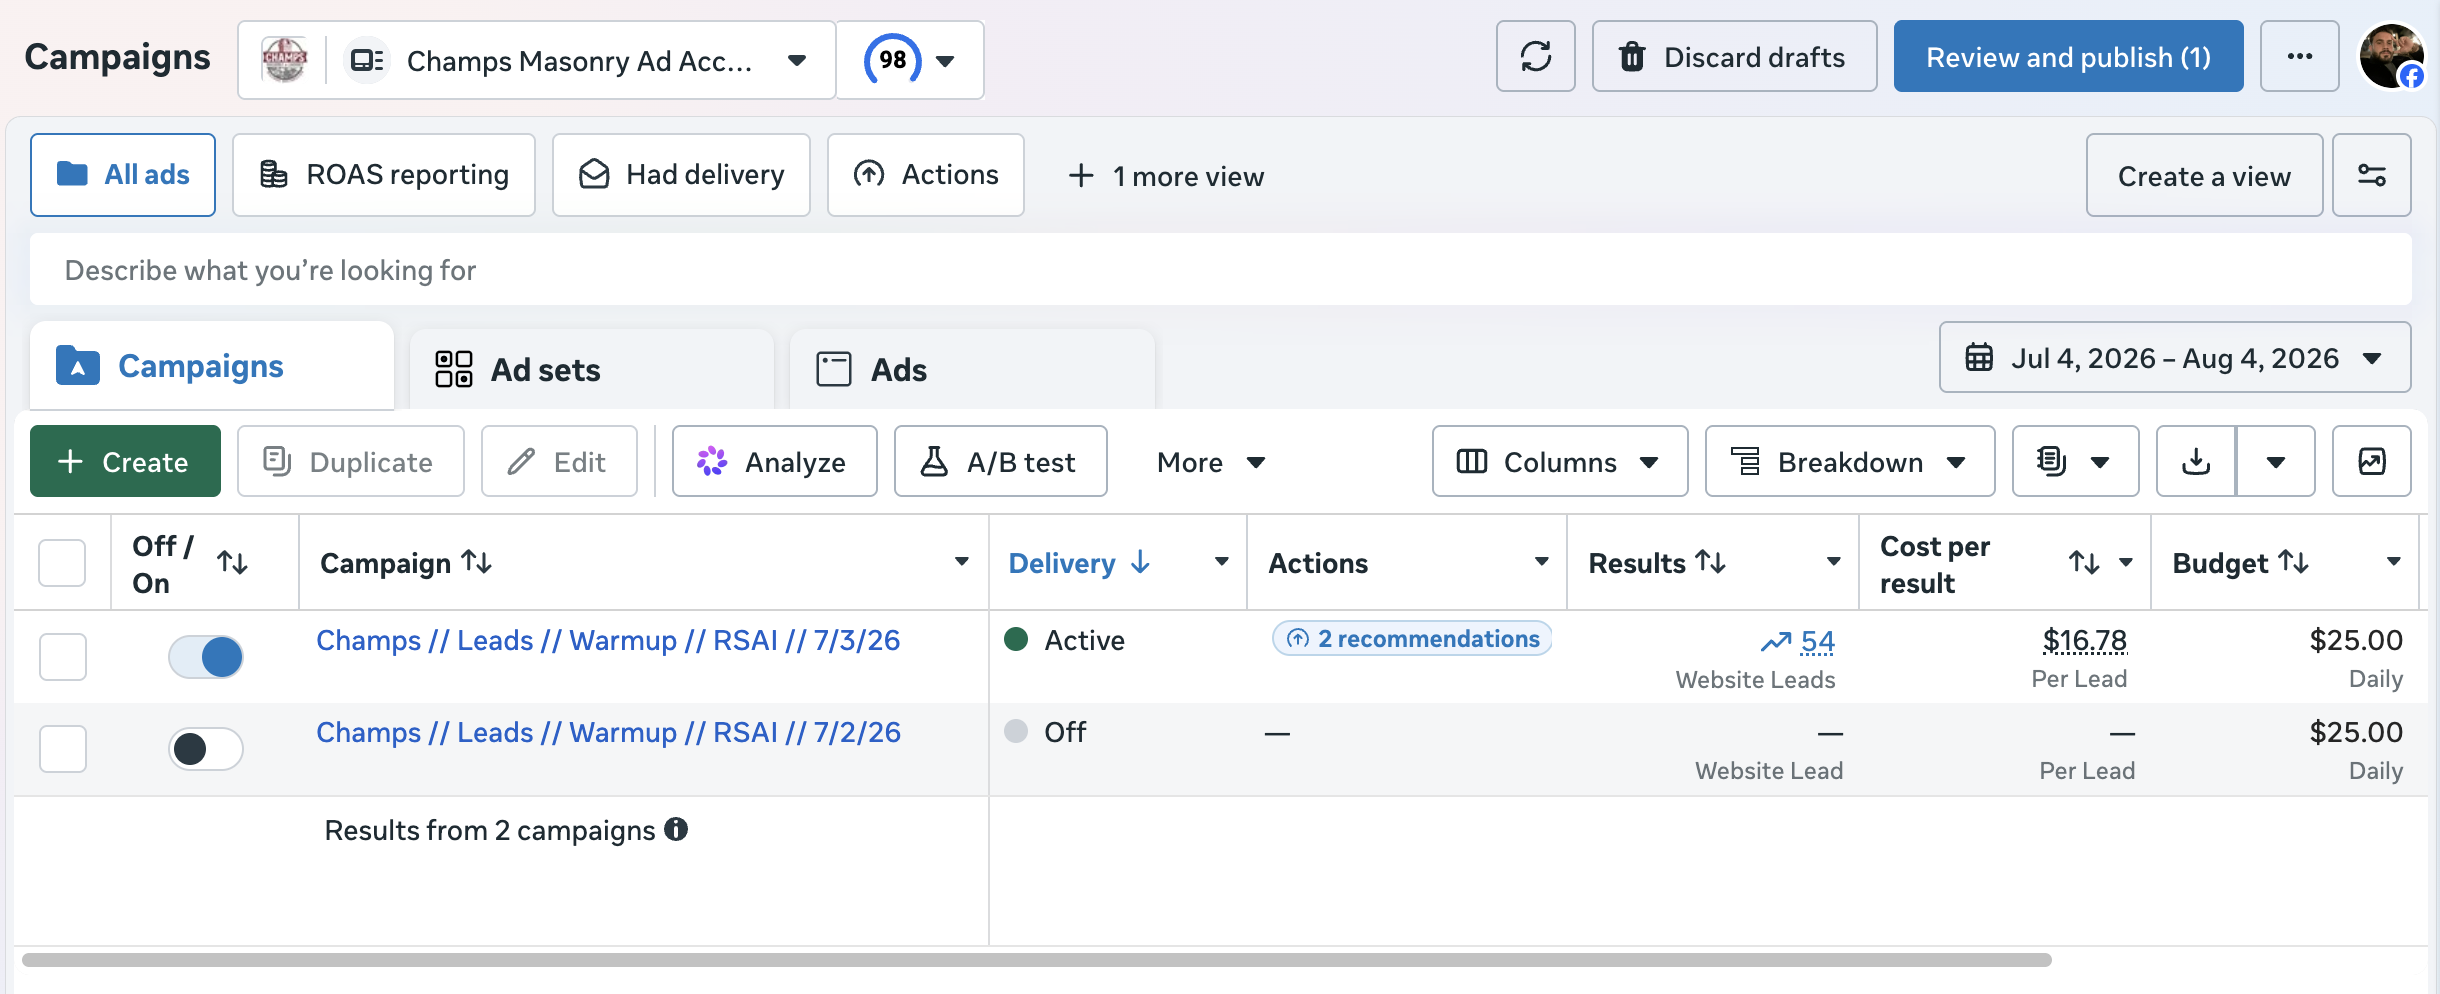Open export options dropdown arrow
Image resolution: width=2440 pixels, height=994 pixels.
2276,461
